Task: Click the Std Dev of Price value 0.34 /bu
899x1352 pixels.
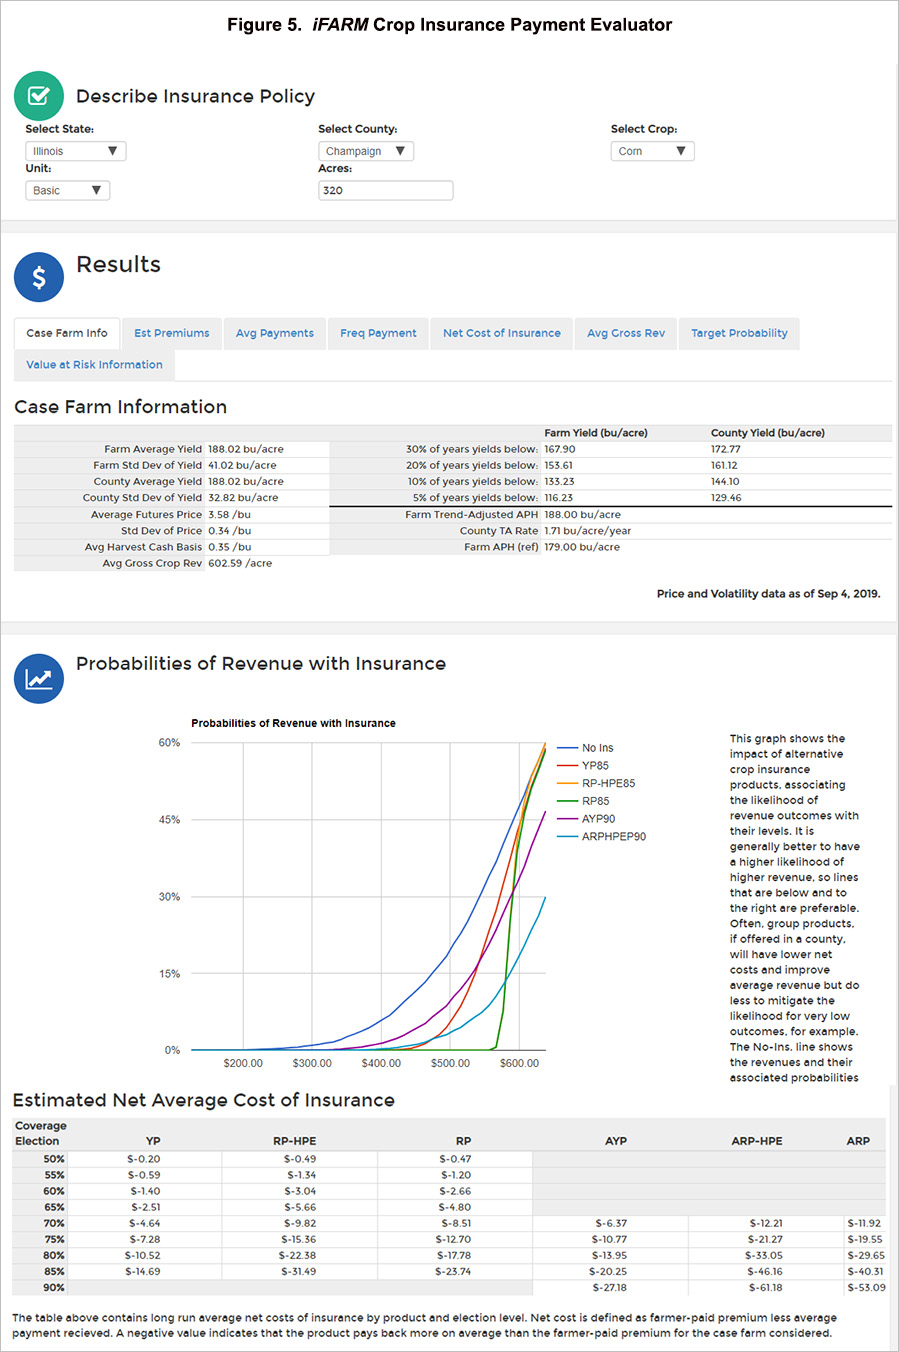Action: [230, 531]
